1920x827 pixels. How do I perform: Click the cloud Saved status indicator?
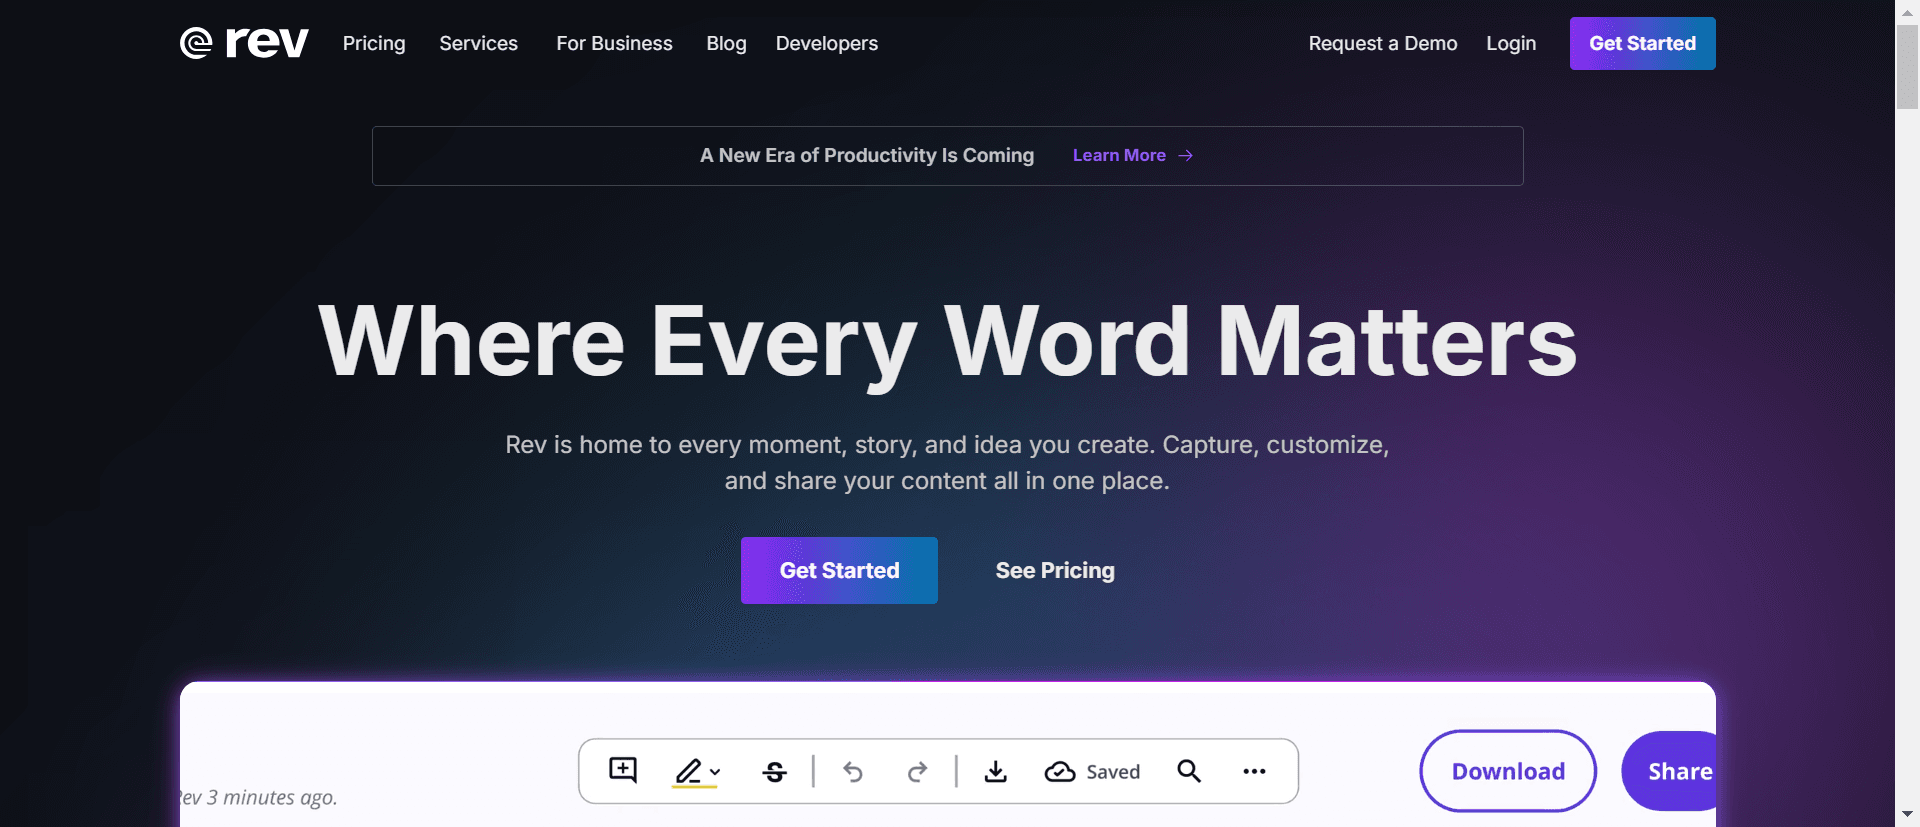(x=1092, y=772)
